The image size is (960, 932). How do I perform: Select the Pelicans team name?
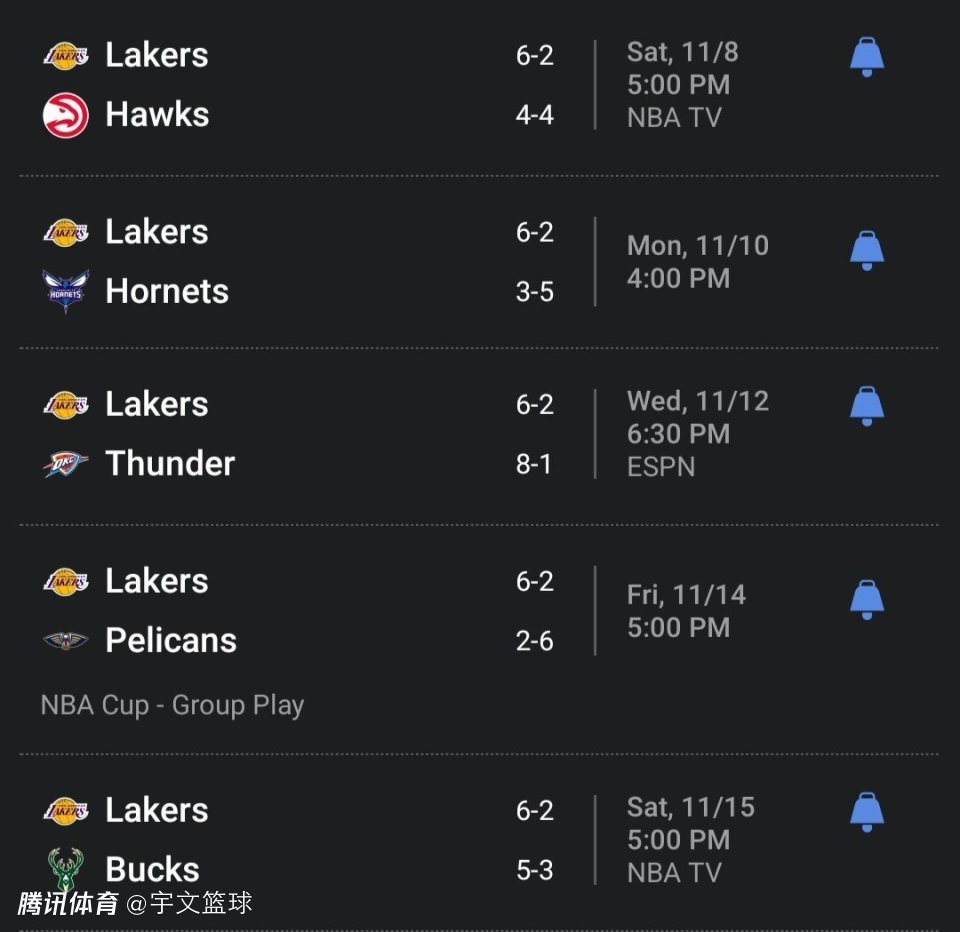(171, 640)
